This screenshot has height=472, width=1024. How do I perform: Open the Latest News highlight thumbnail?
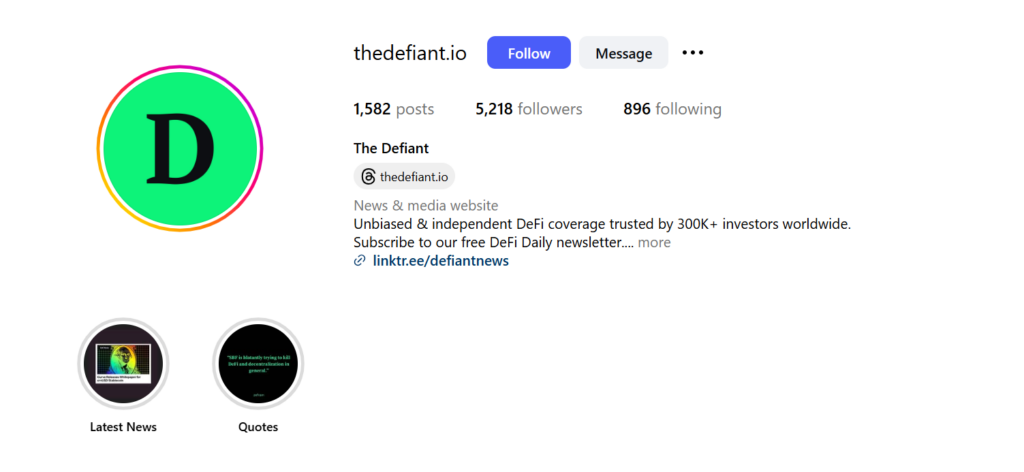pos(123,363)
